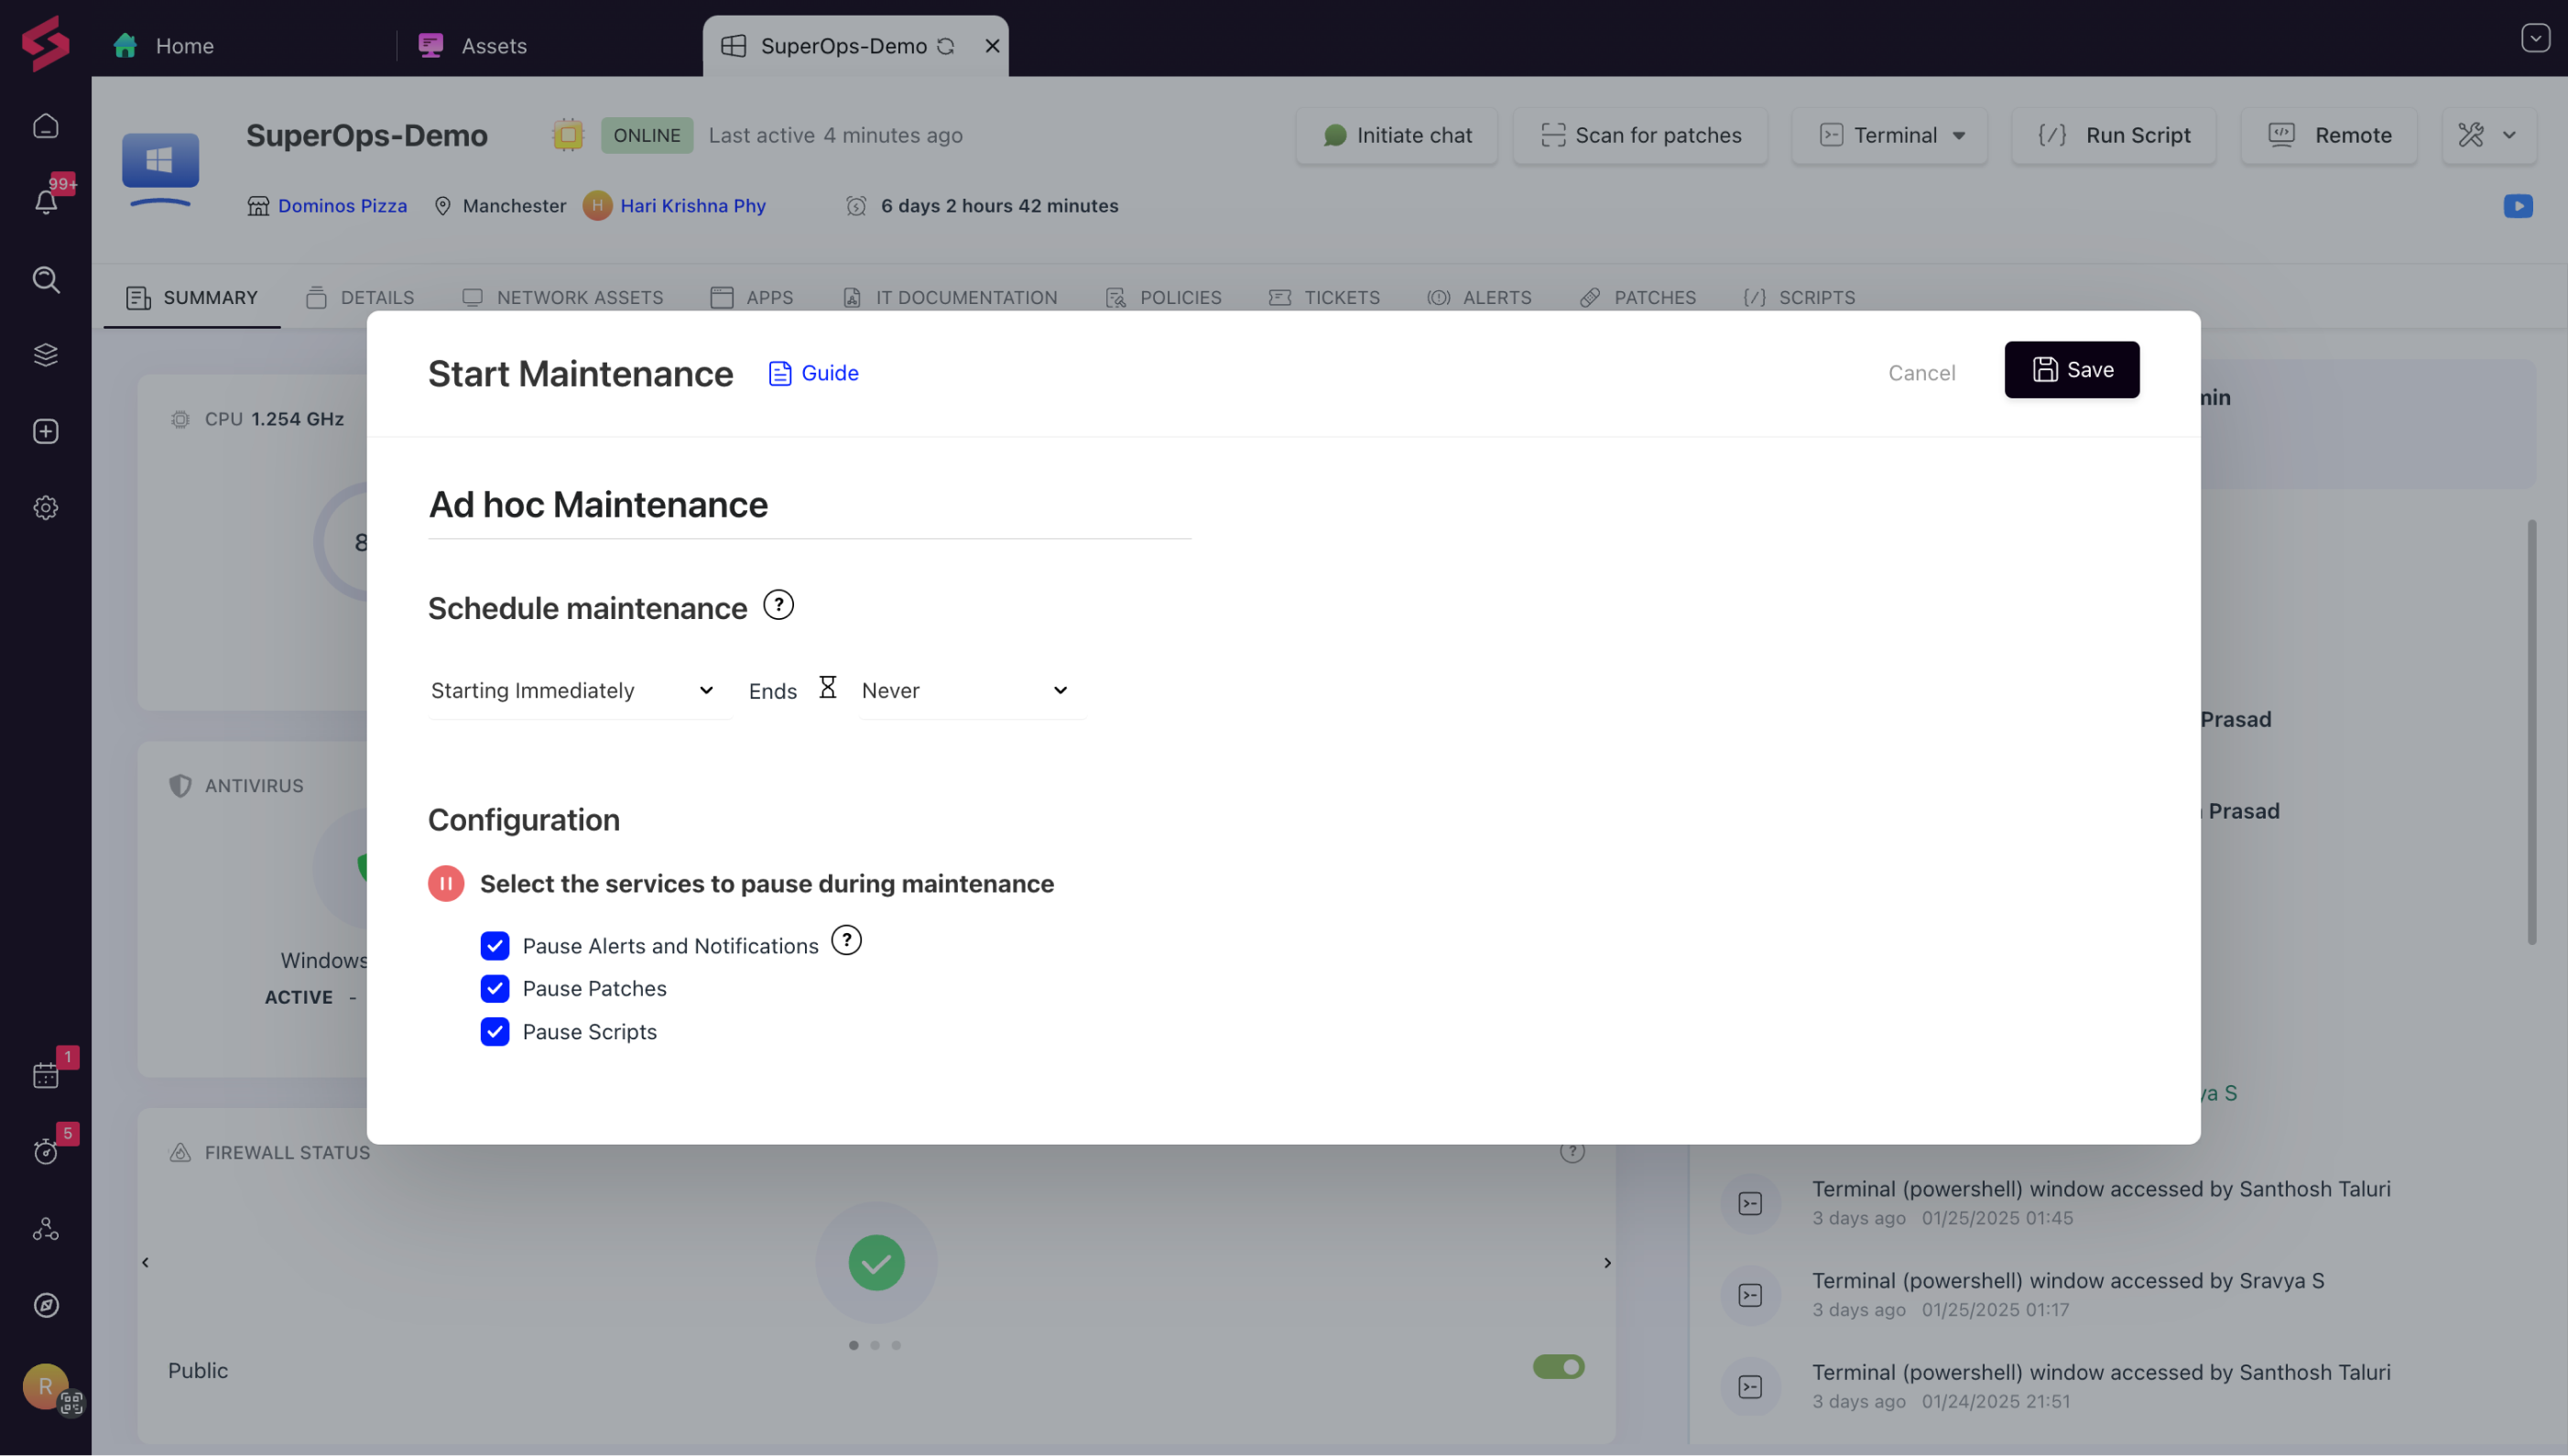Open the Starting Immediately dropdown
The height and width of the screenshot is (1456, 2568).
click(573, 690)
